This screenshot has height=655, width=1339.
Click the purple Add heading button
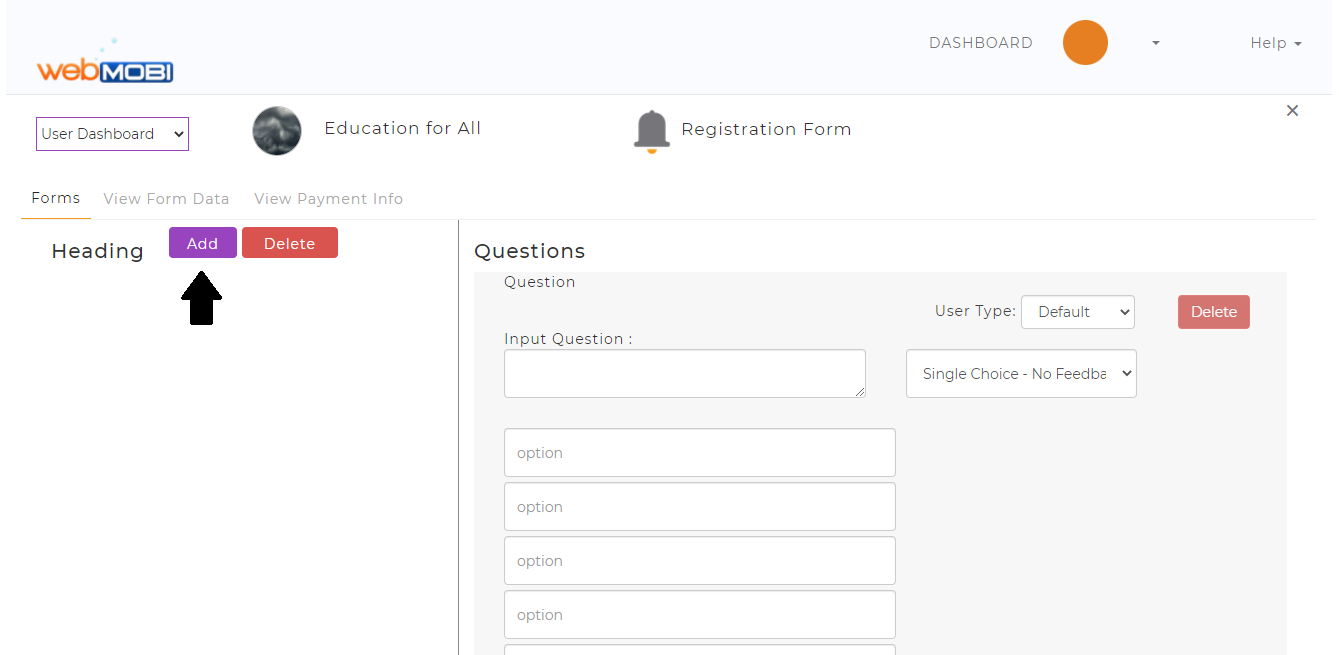point(203,243)
